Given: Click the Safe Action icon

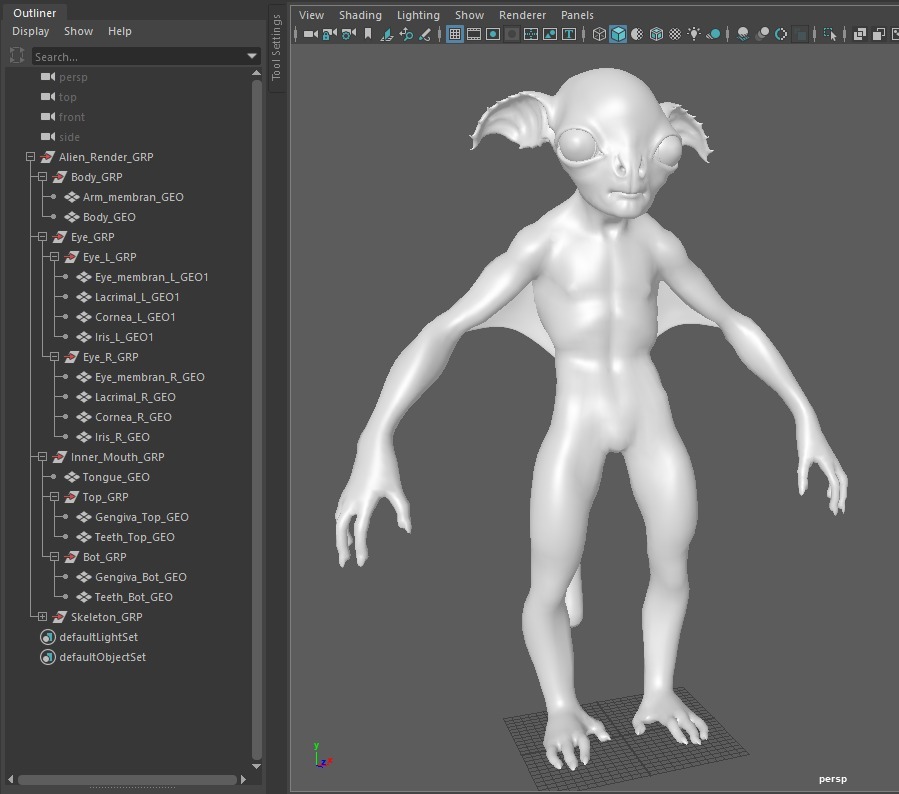Looking at the screenshot, I should (550, 34).
